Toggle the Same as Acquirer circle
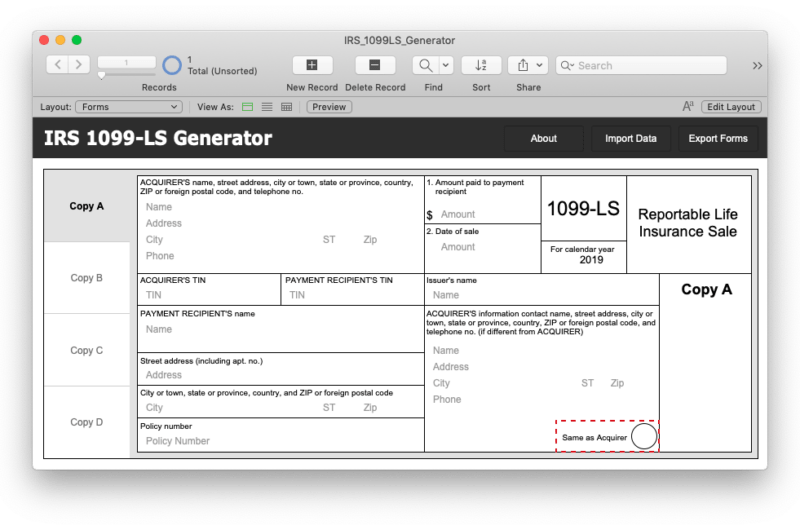 click(x=644, y=436)
